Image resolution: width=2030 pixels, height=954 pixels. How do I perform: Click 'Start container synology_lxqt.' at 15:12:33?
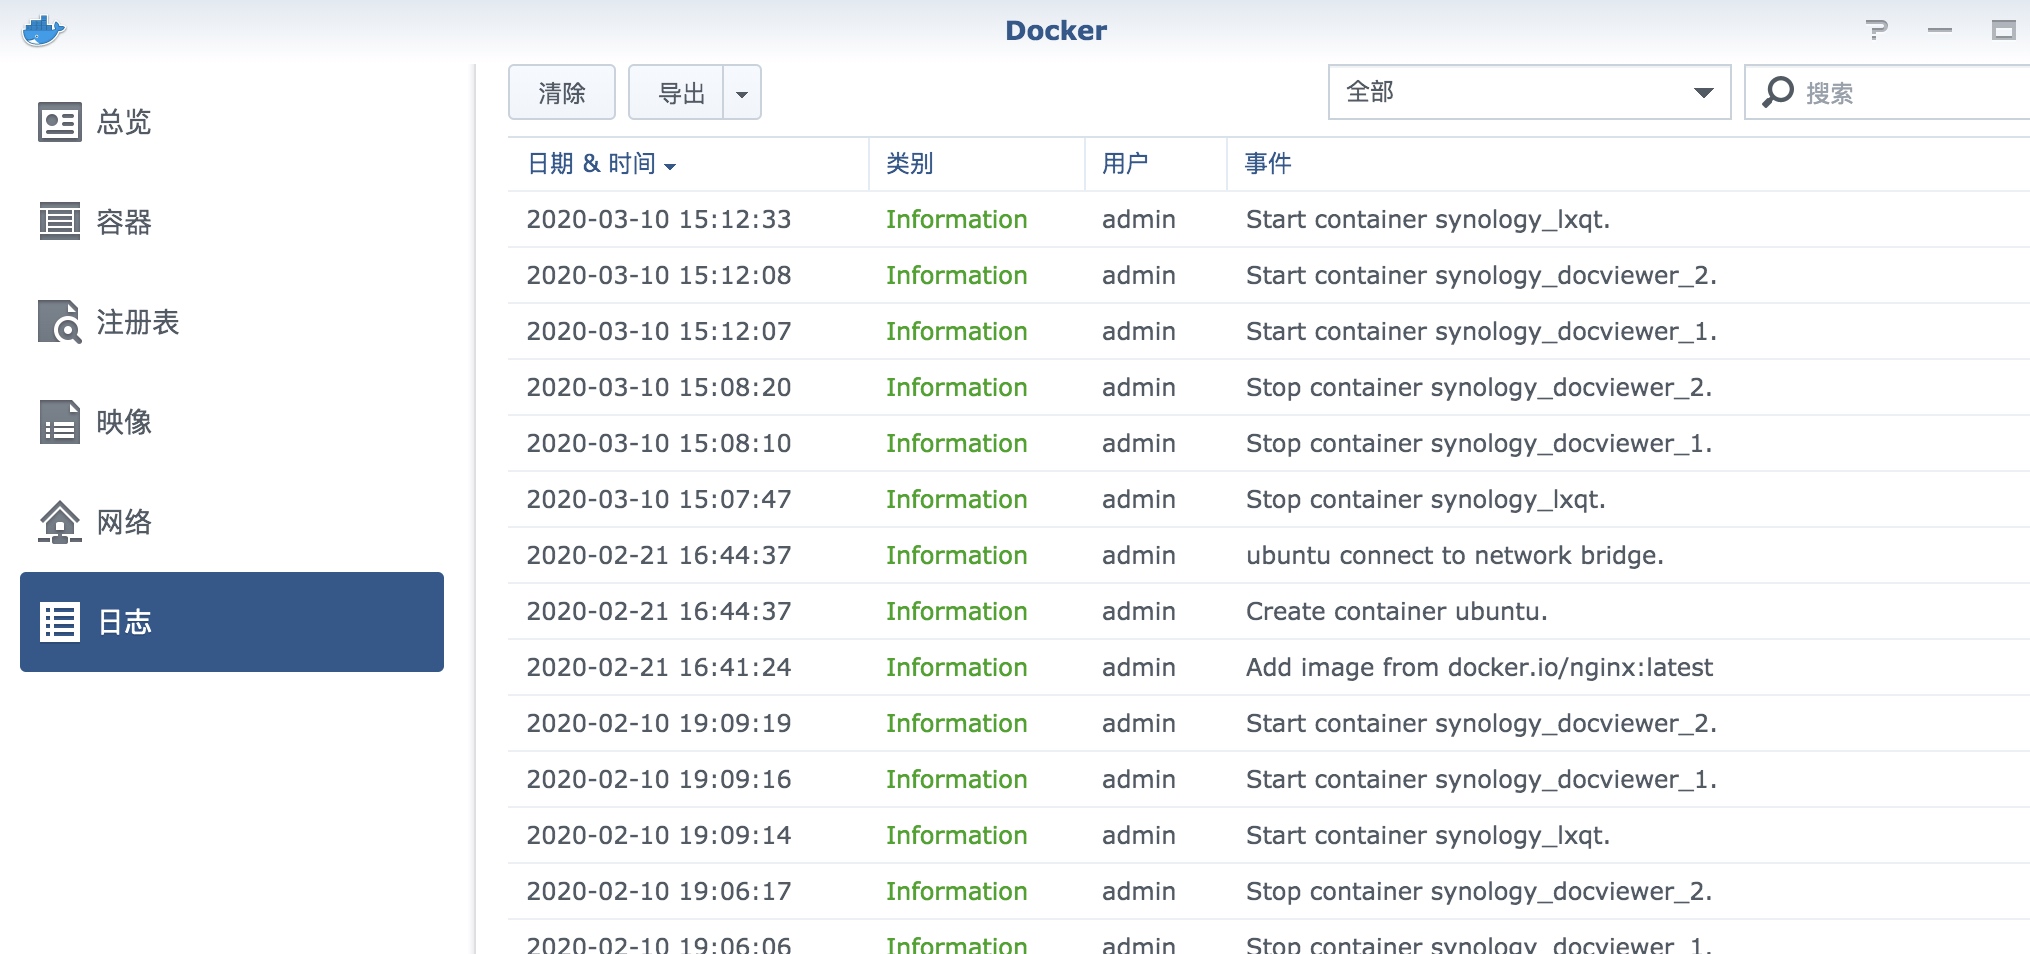1428,219
